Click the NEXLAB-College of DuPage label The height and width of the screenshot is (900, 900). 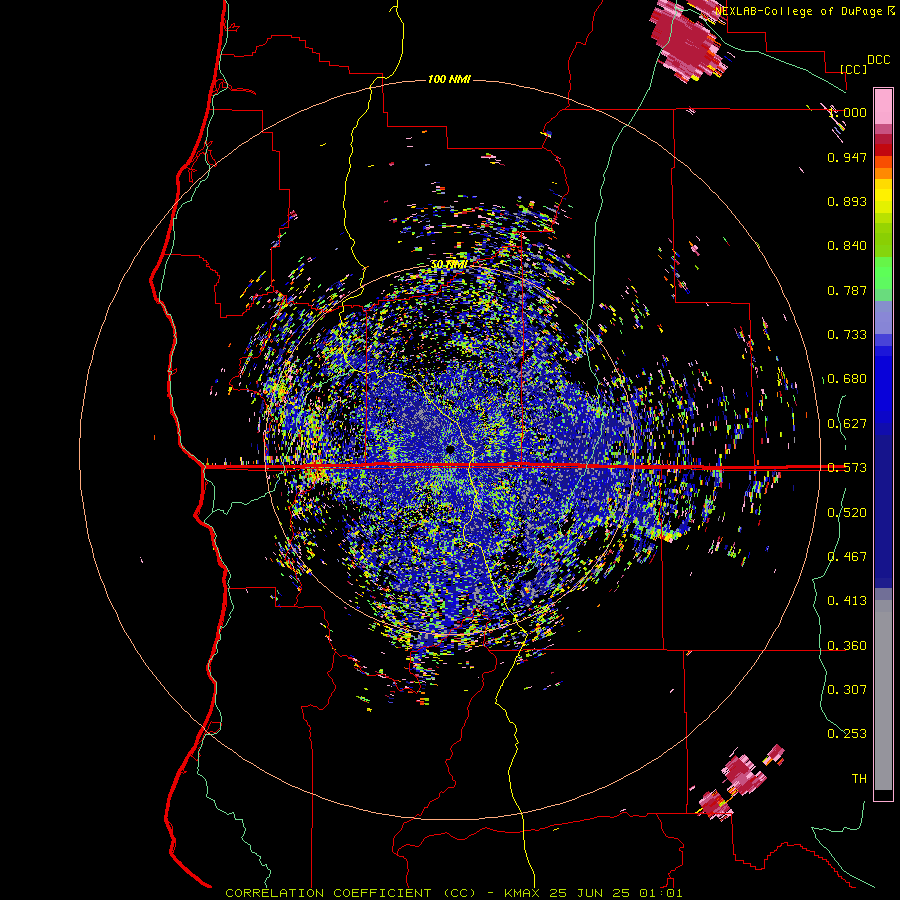click(799, 11)
